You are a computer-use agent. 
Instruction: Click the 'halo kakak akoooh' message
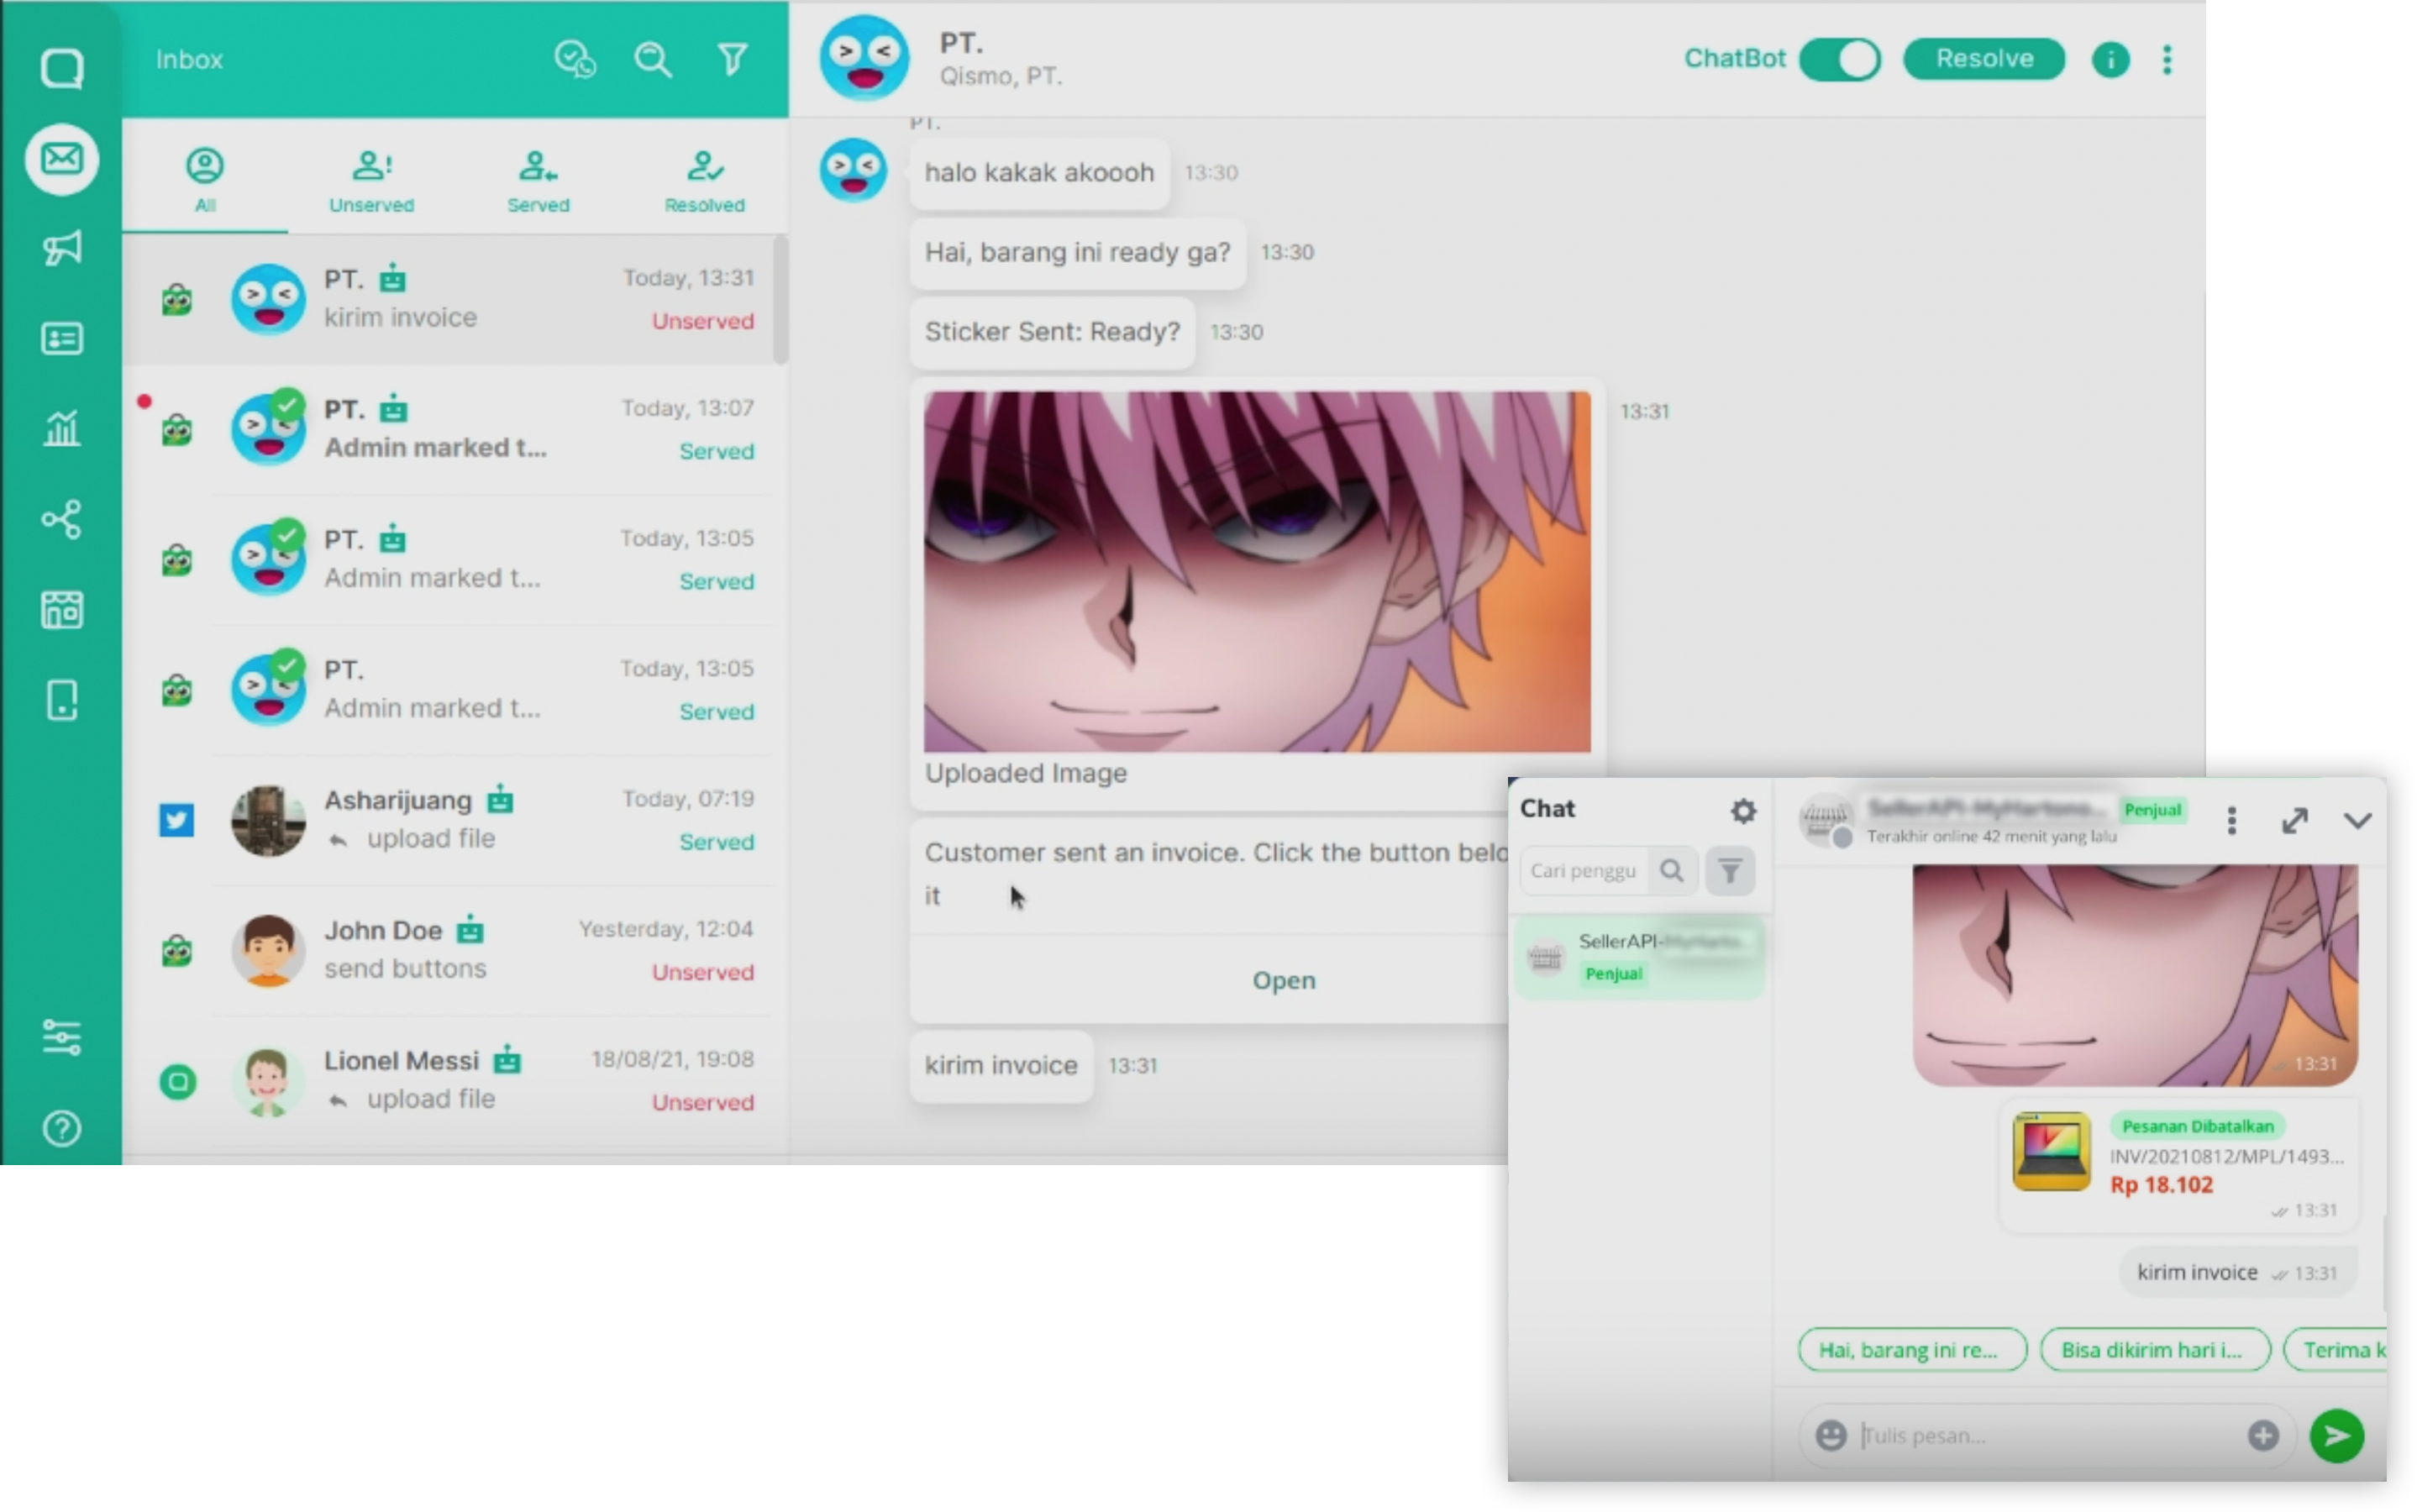[1039, 173]
